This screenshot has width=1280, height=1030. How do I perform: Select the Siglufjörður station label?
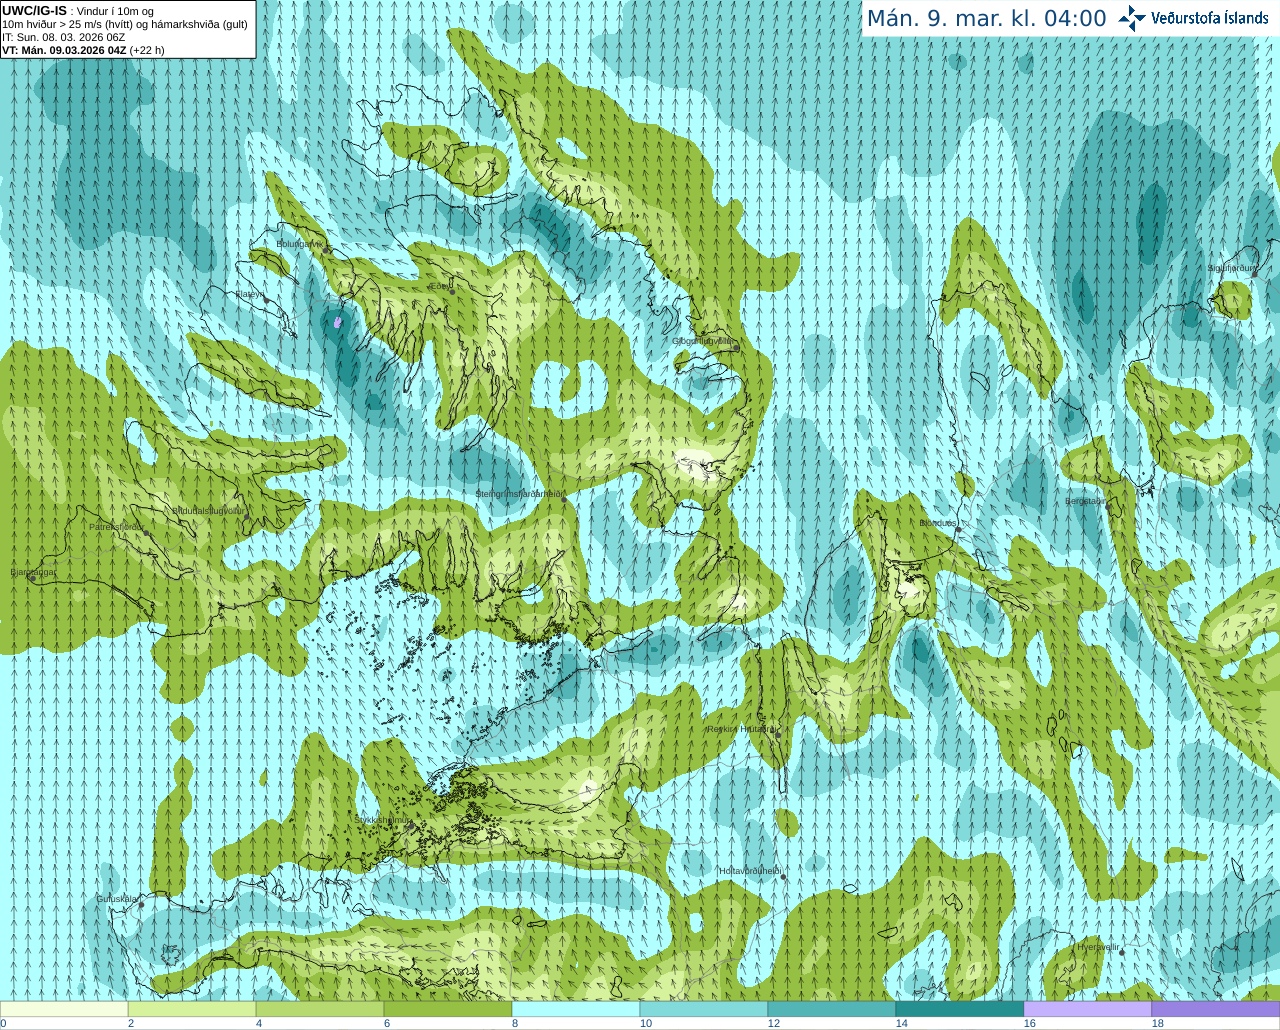click(1232, 268)
